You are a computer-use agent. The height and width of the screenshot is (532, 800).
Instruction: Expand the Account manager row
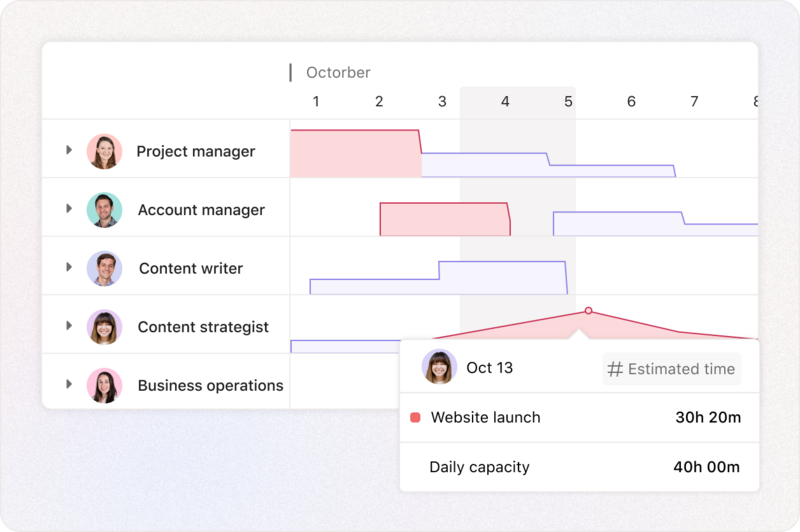(69, 209)
